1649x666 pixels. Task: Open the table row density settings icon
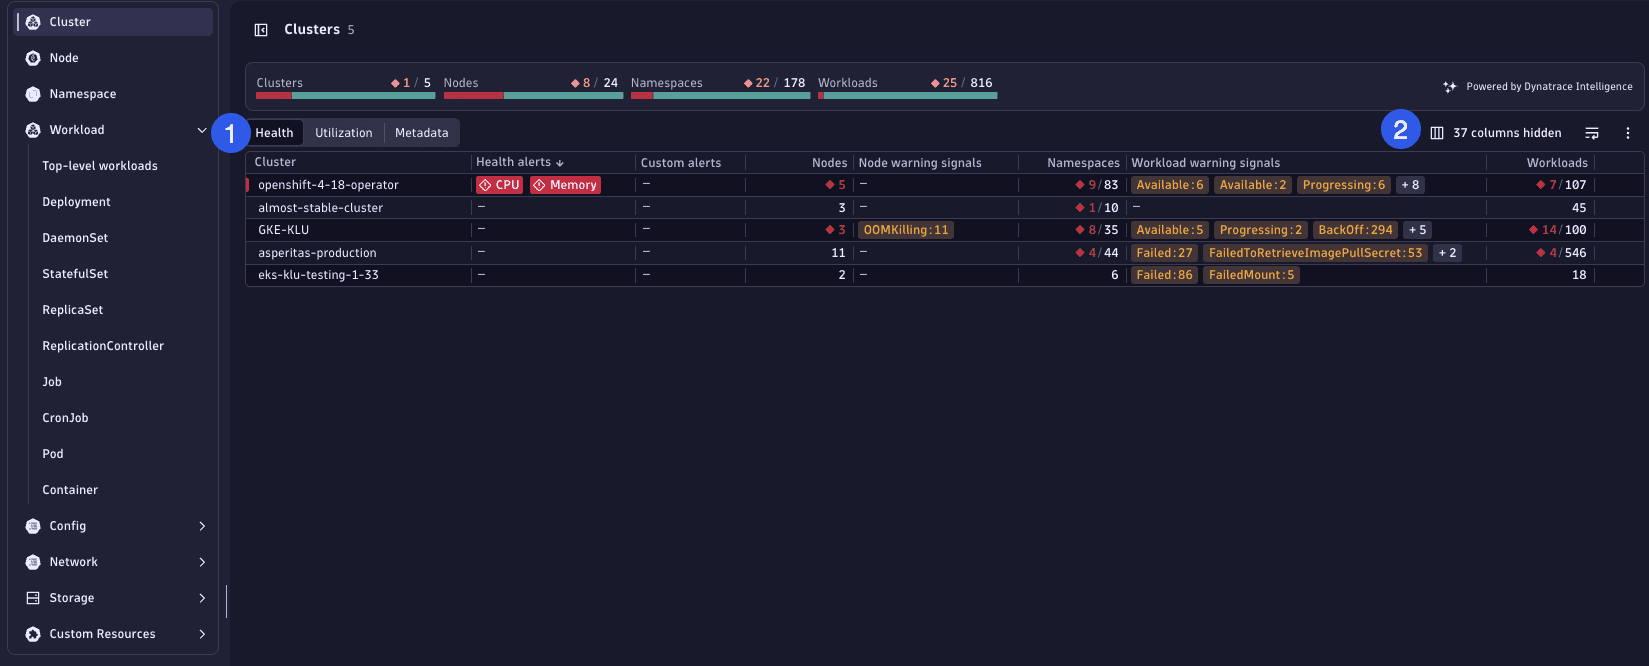click(x=1592, y=133)
